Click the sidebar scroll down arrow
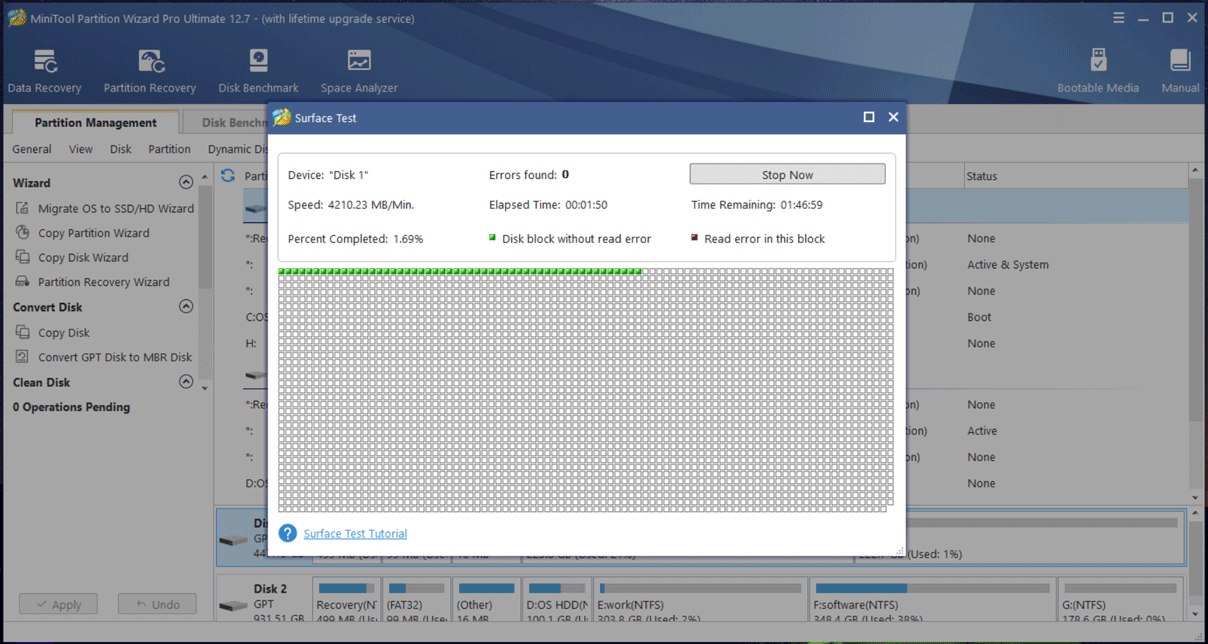This screenshot has height=644, width=1208. click(x=205, y=387)
